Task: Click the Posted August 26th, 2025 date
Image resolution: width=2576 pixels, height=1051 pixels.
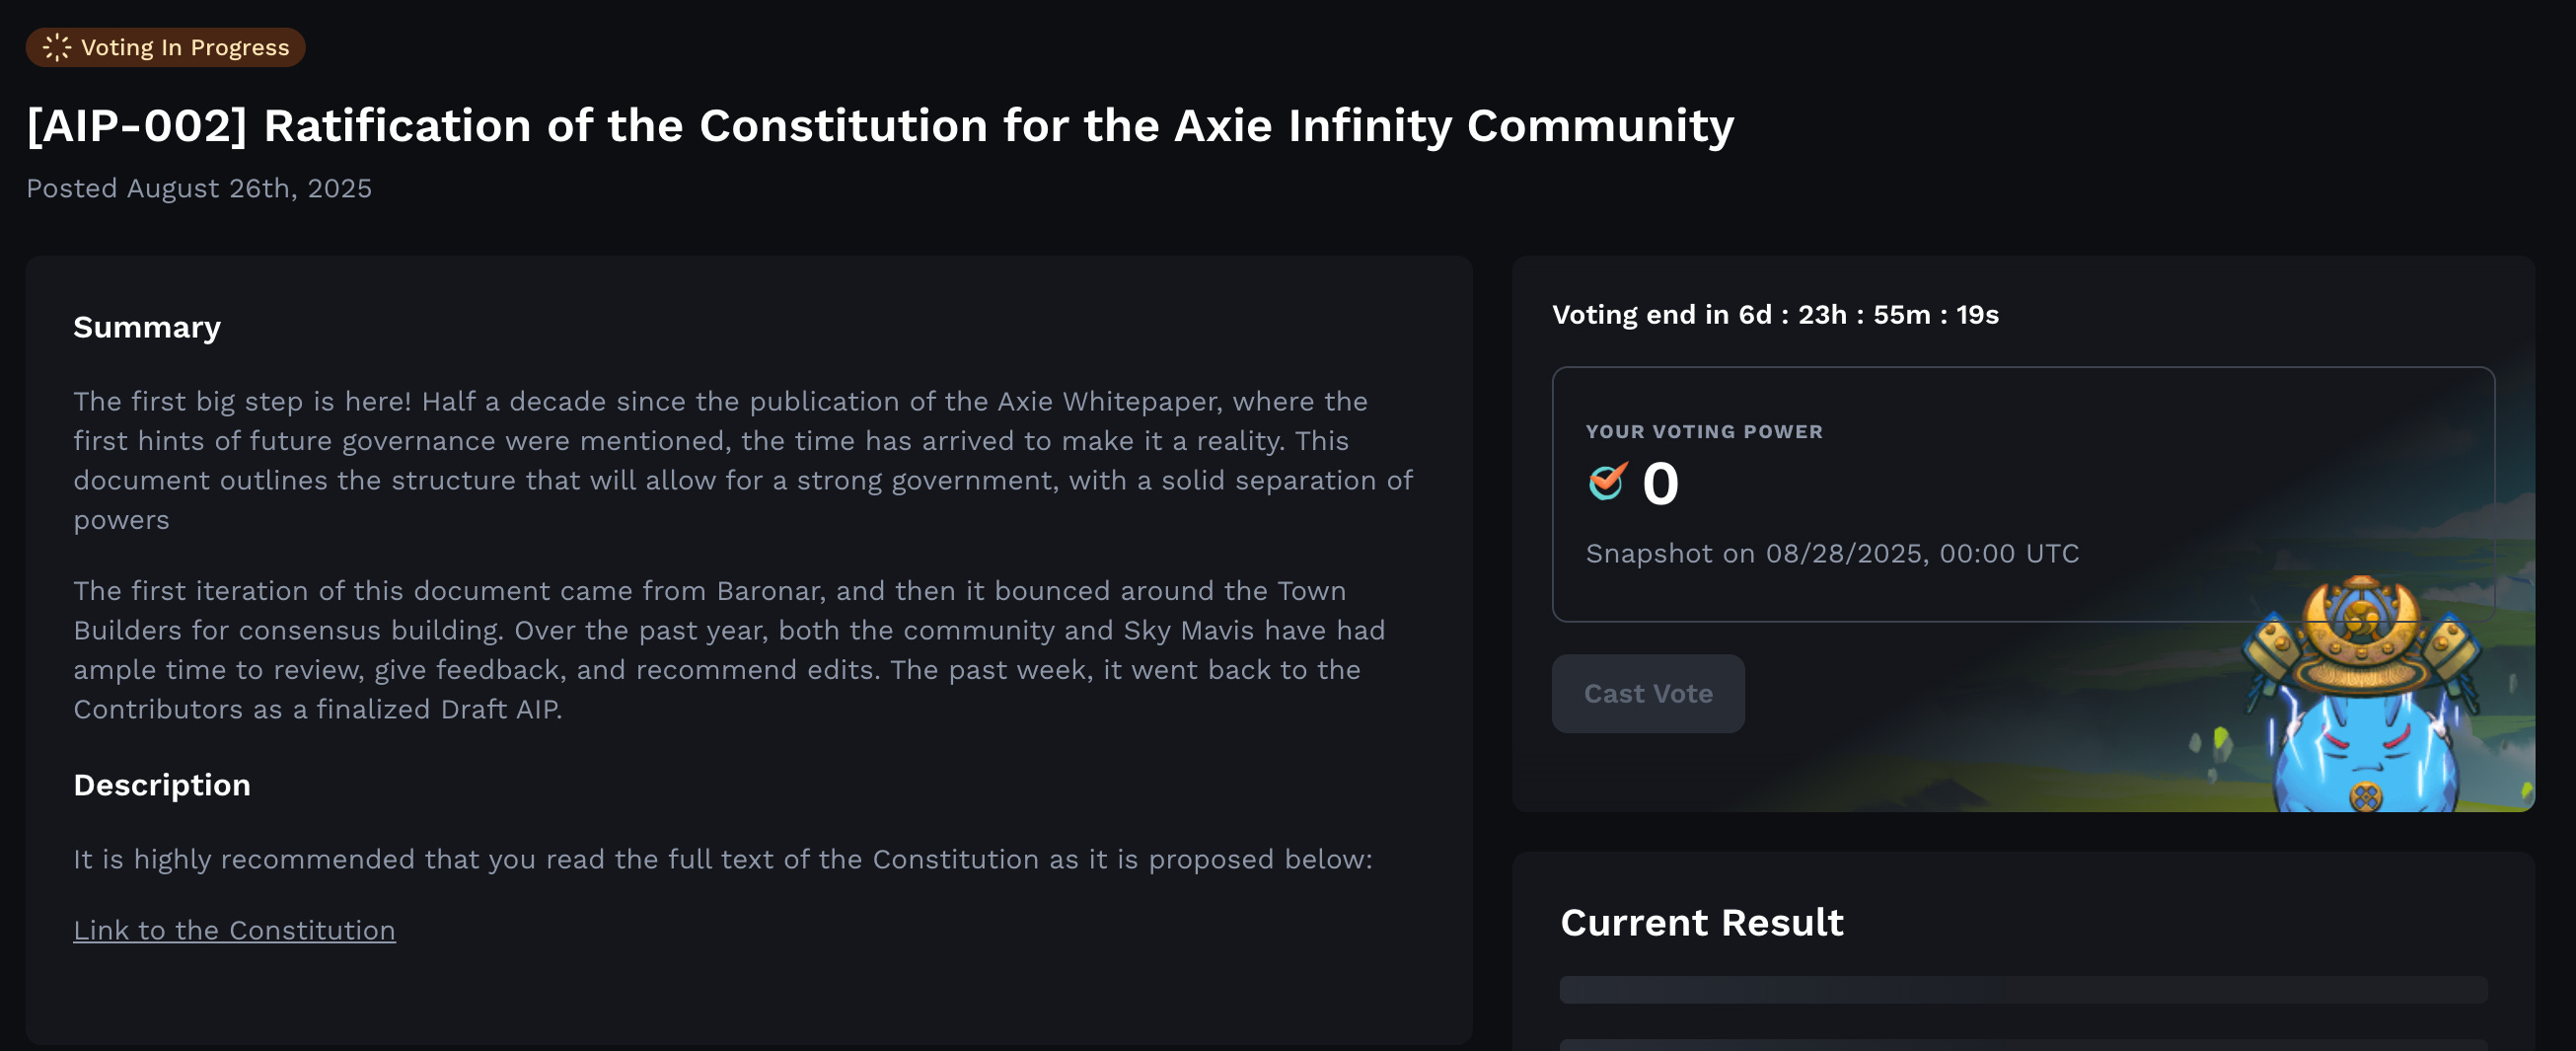Action: click(199, 188)
